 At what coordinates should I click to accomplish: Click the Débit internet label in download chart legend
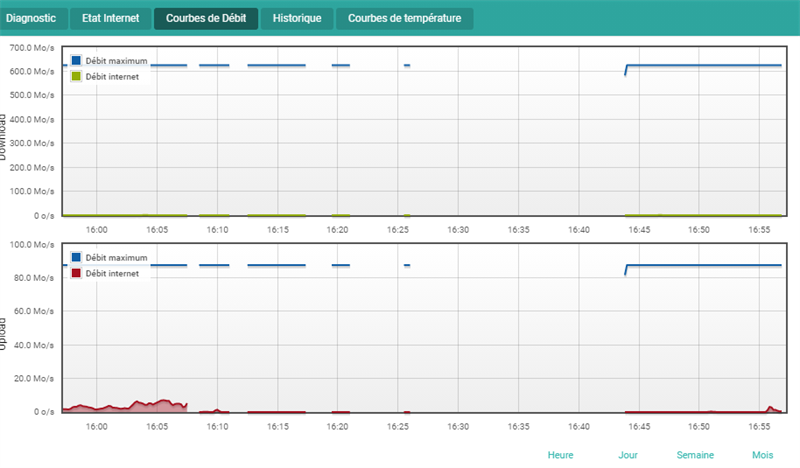point(112,77)
